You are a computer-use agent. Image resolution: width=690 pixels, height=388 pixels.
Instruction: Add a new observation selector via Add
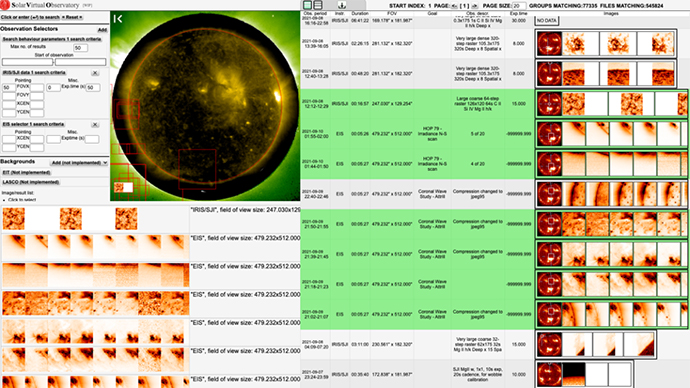[x=102, y=30]
